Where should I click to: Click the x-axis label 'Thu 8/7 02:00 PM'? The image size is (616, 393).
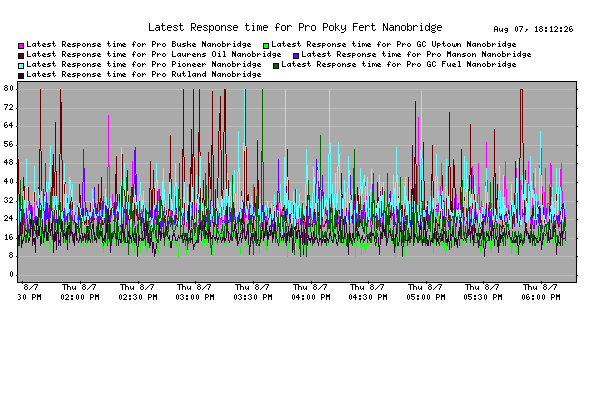click(x=80, y=292)
